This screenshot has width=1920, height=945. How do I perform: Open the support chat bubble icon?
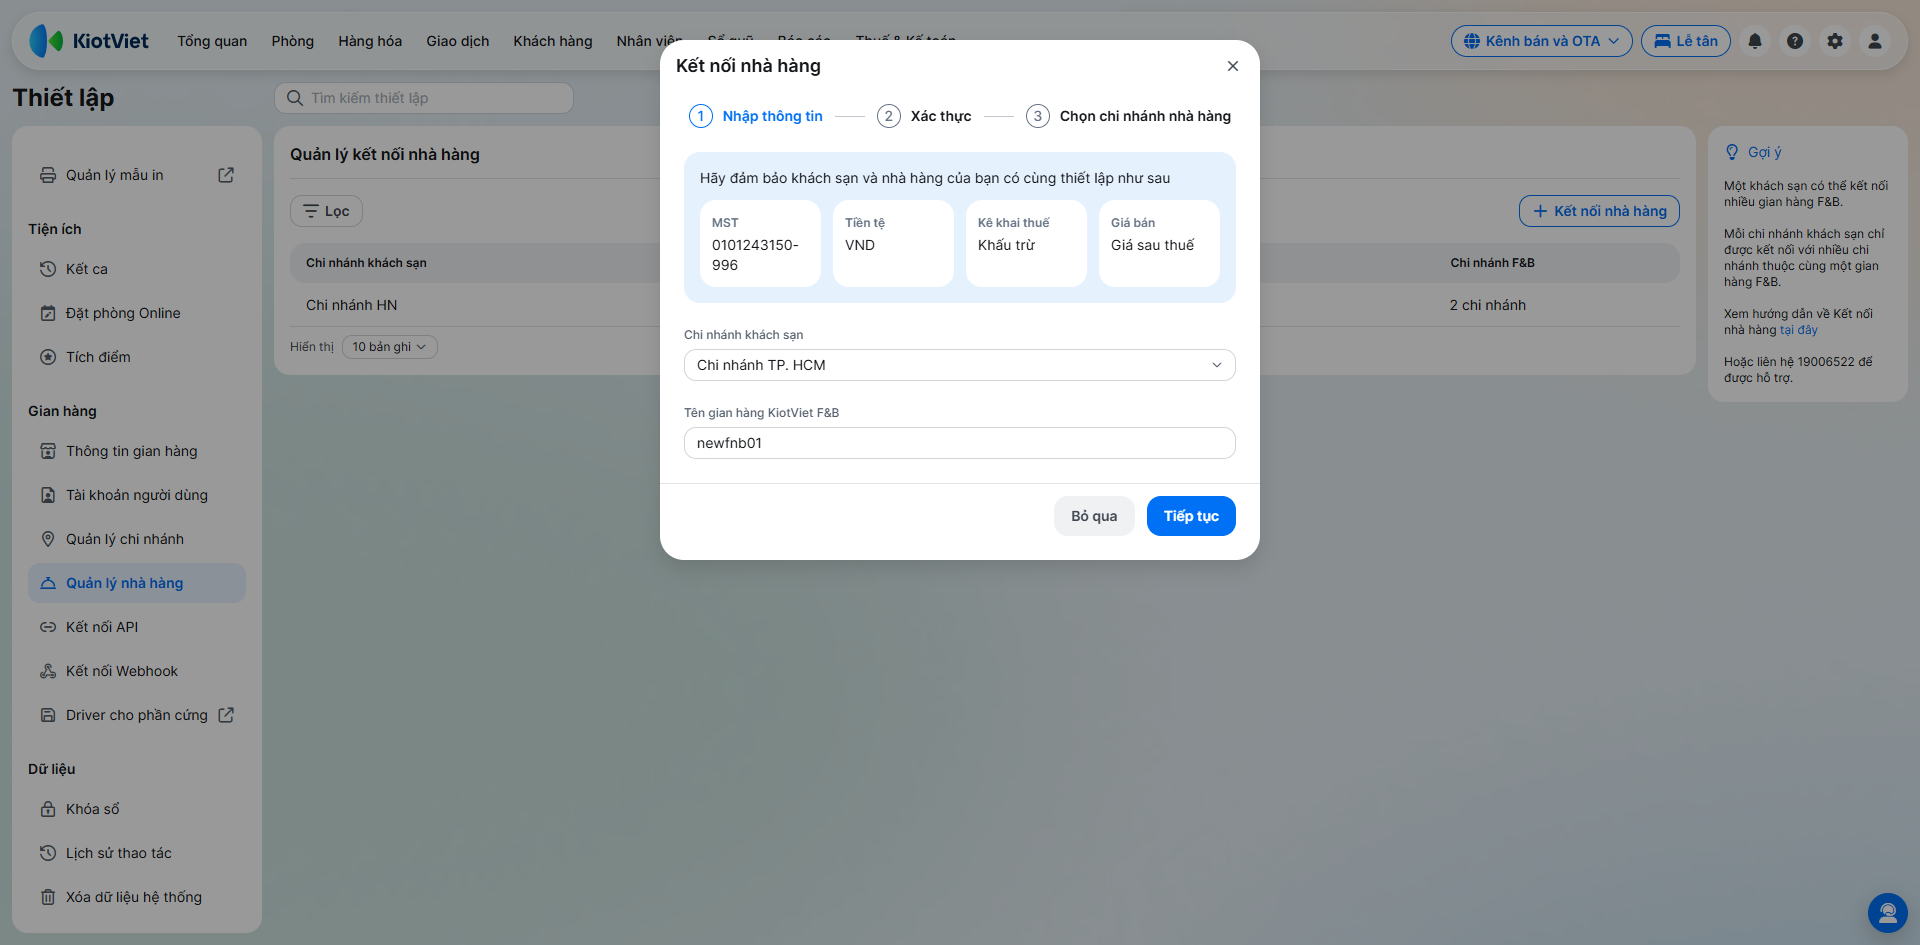click(1888, 913)
